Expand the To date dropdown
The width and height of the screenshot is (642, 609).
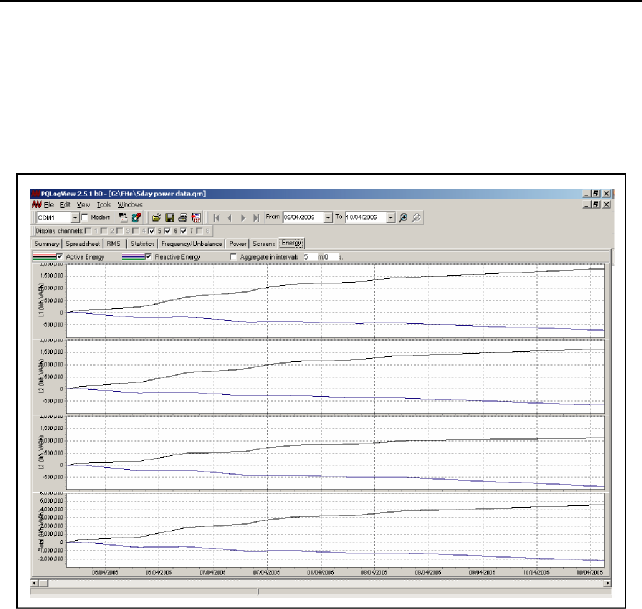pos(391,217)
